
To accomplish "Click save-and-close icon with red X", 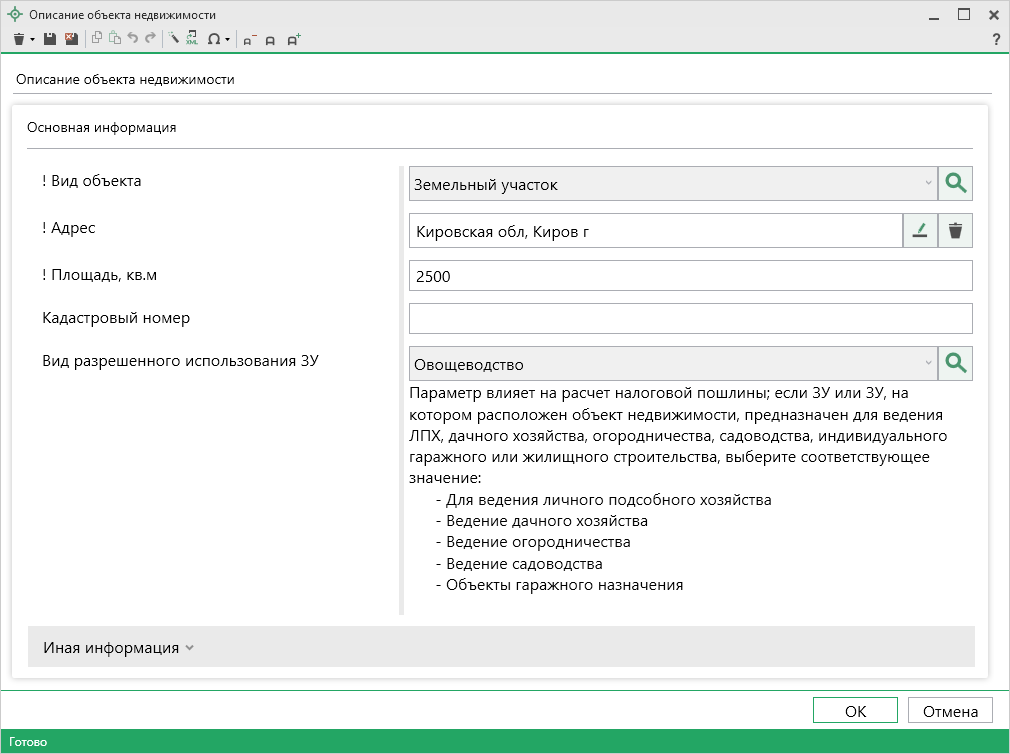I will point(71,39).
